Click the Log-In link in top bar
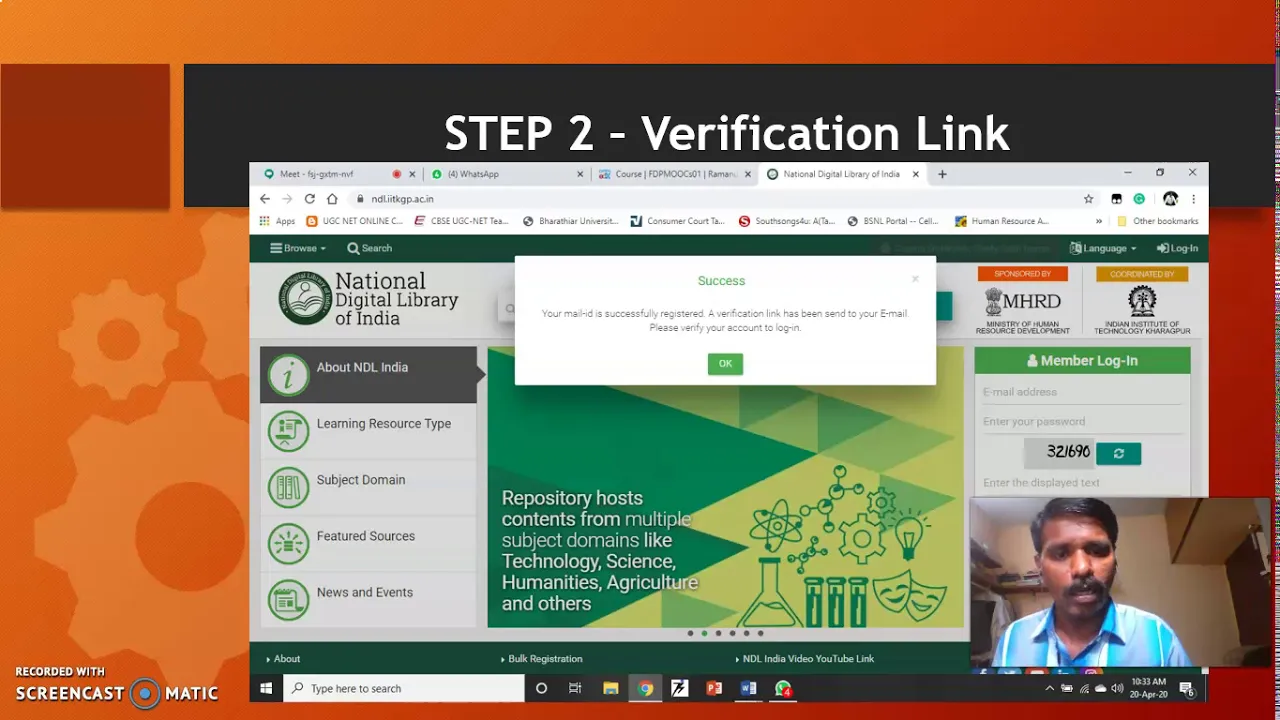This screenshot has width=1280, height=720. tap(1177, 248)
